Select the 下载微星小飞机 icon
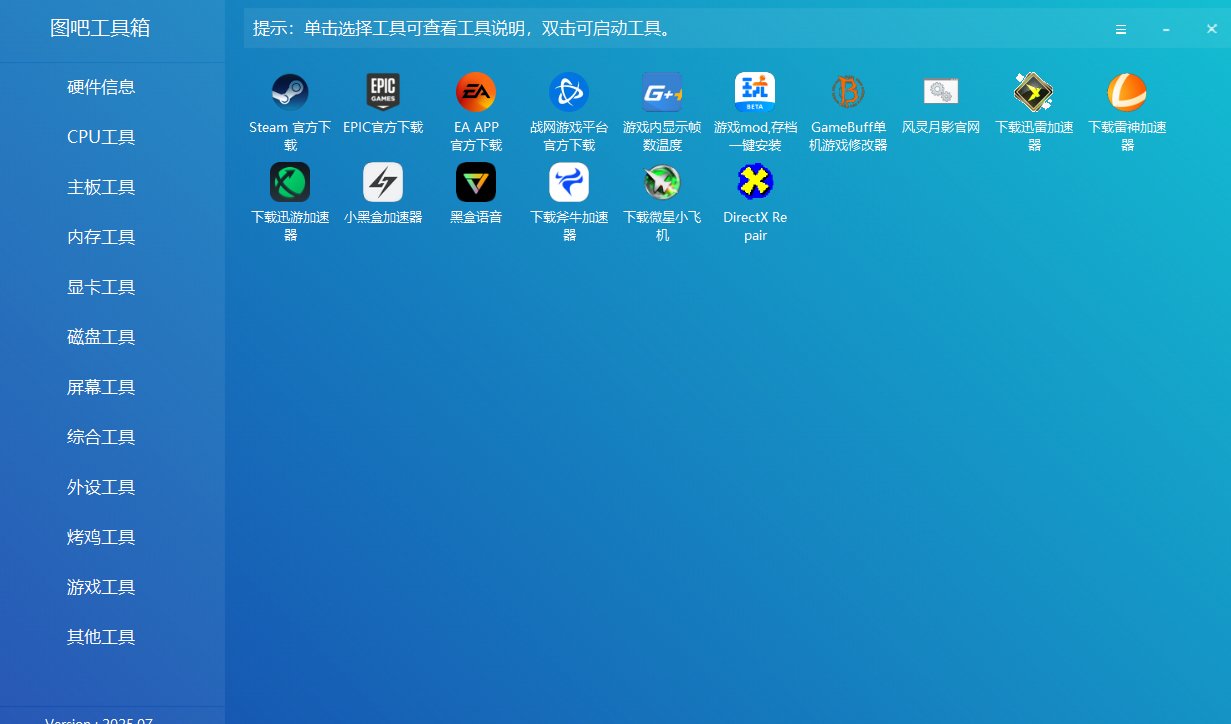This screenshot has width=1231, height=724. (x=662, y=182)
